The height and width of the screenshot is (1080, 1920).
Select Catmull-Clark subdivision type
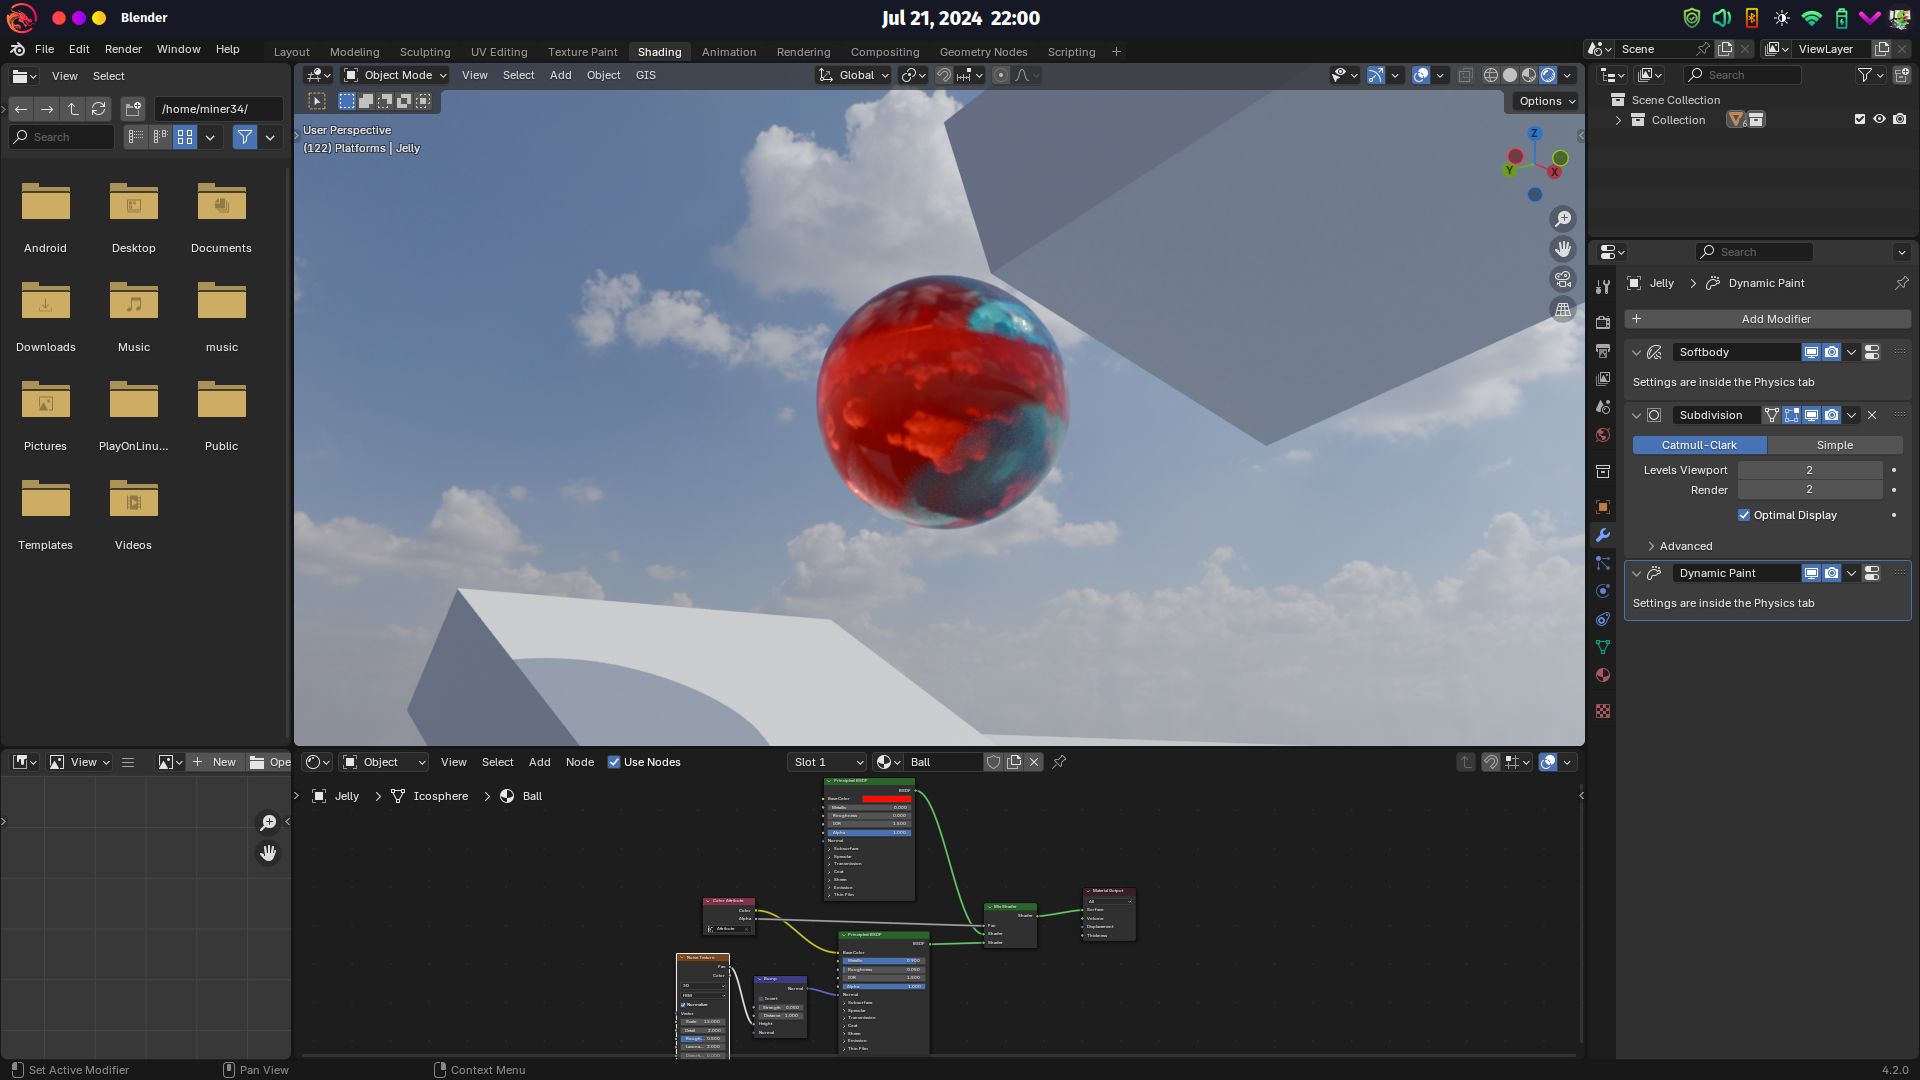(x=1699, y=445)
